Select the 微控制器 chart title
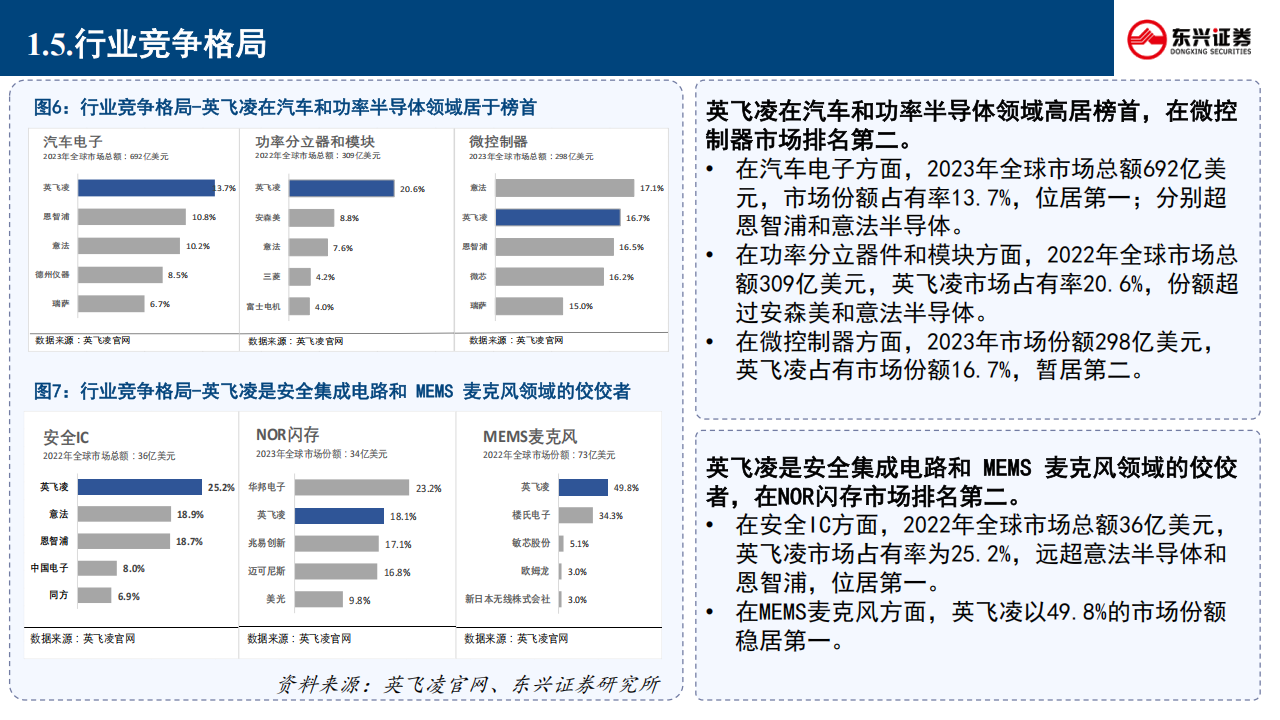 click(498, 141)
